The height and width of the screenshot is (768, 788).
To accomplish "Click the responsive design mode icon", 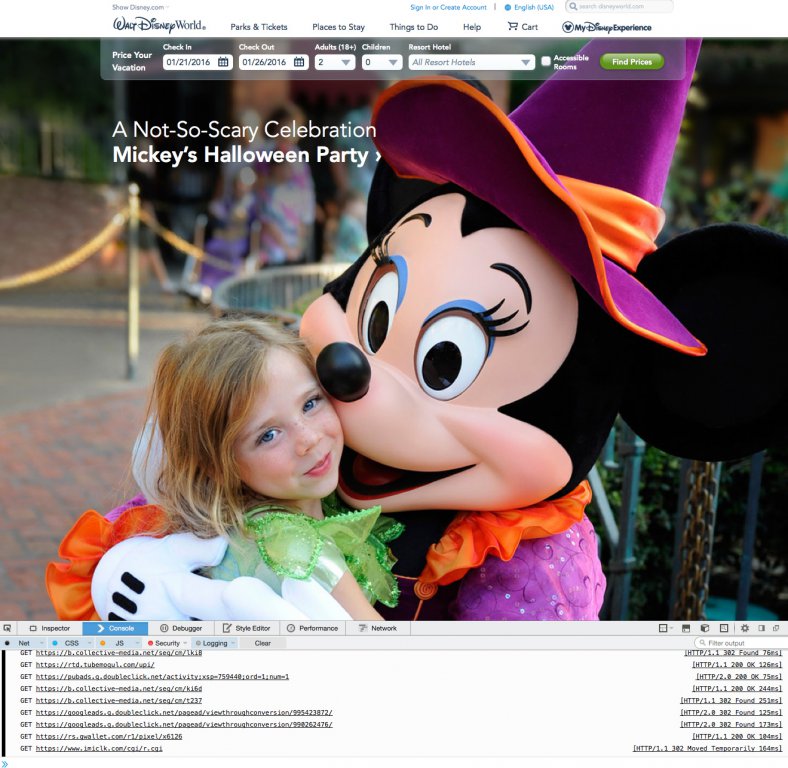I will (x=724, y=628).
